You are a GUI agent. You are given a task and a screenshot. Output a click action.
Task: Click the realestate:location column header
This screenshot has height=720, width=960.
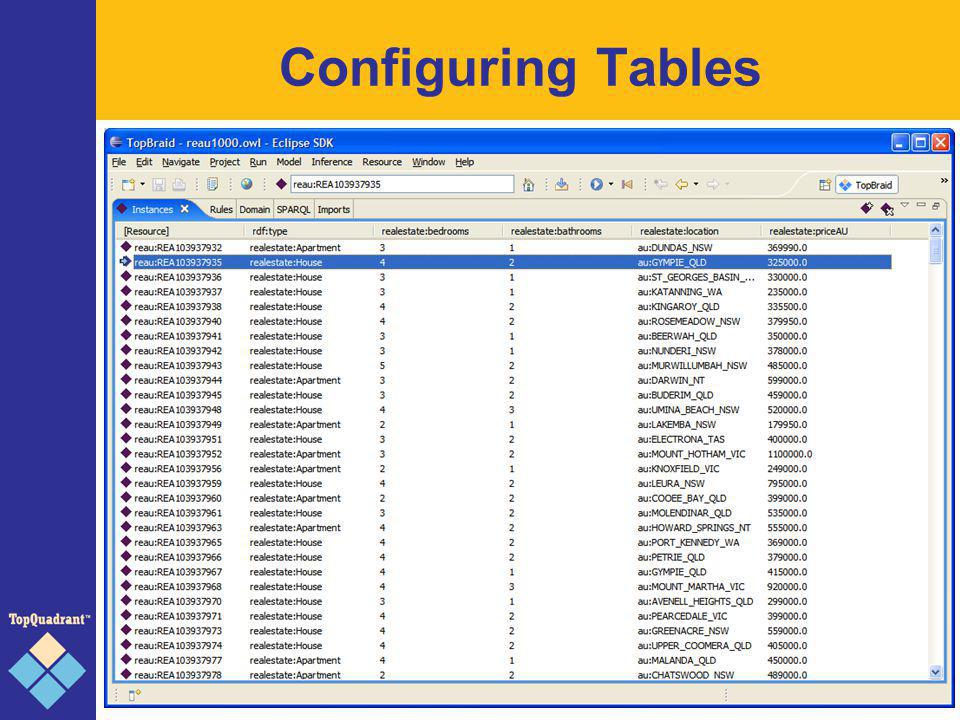[x=696, y=231]
